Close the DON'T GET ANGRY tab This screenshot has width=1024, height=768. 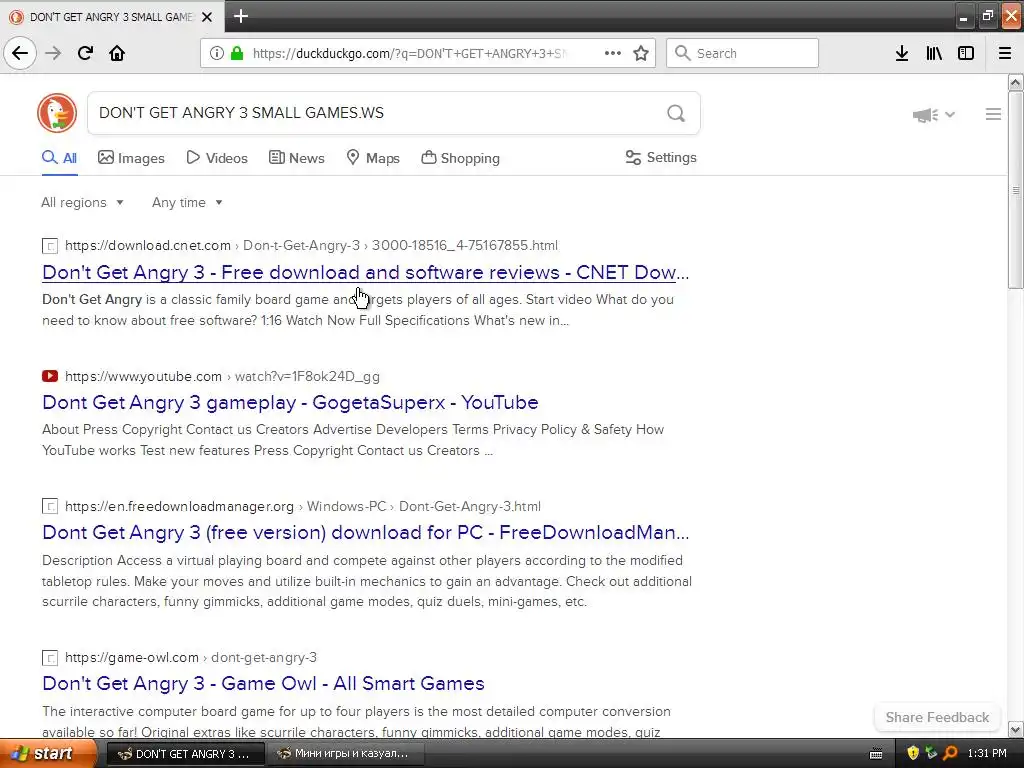tap(207, 17)
